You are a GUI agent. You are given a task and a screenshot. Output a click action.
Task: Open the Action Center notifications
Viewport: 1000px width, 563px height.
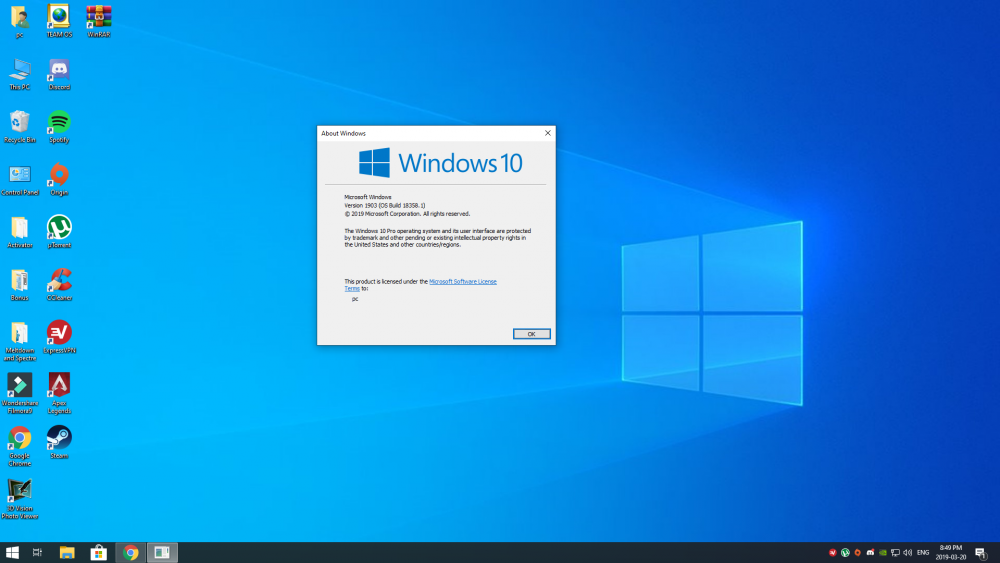981,552
